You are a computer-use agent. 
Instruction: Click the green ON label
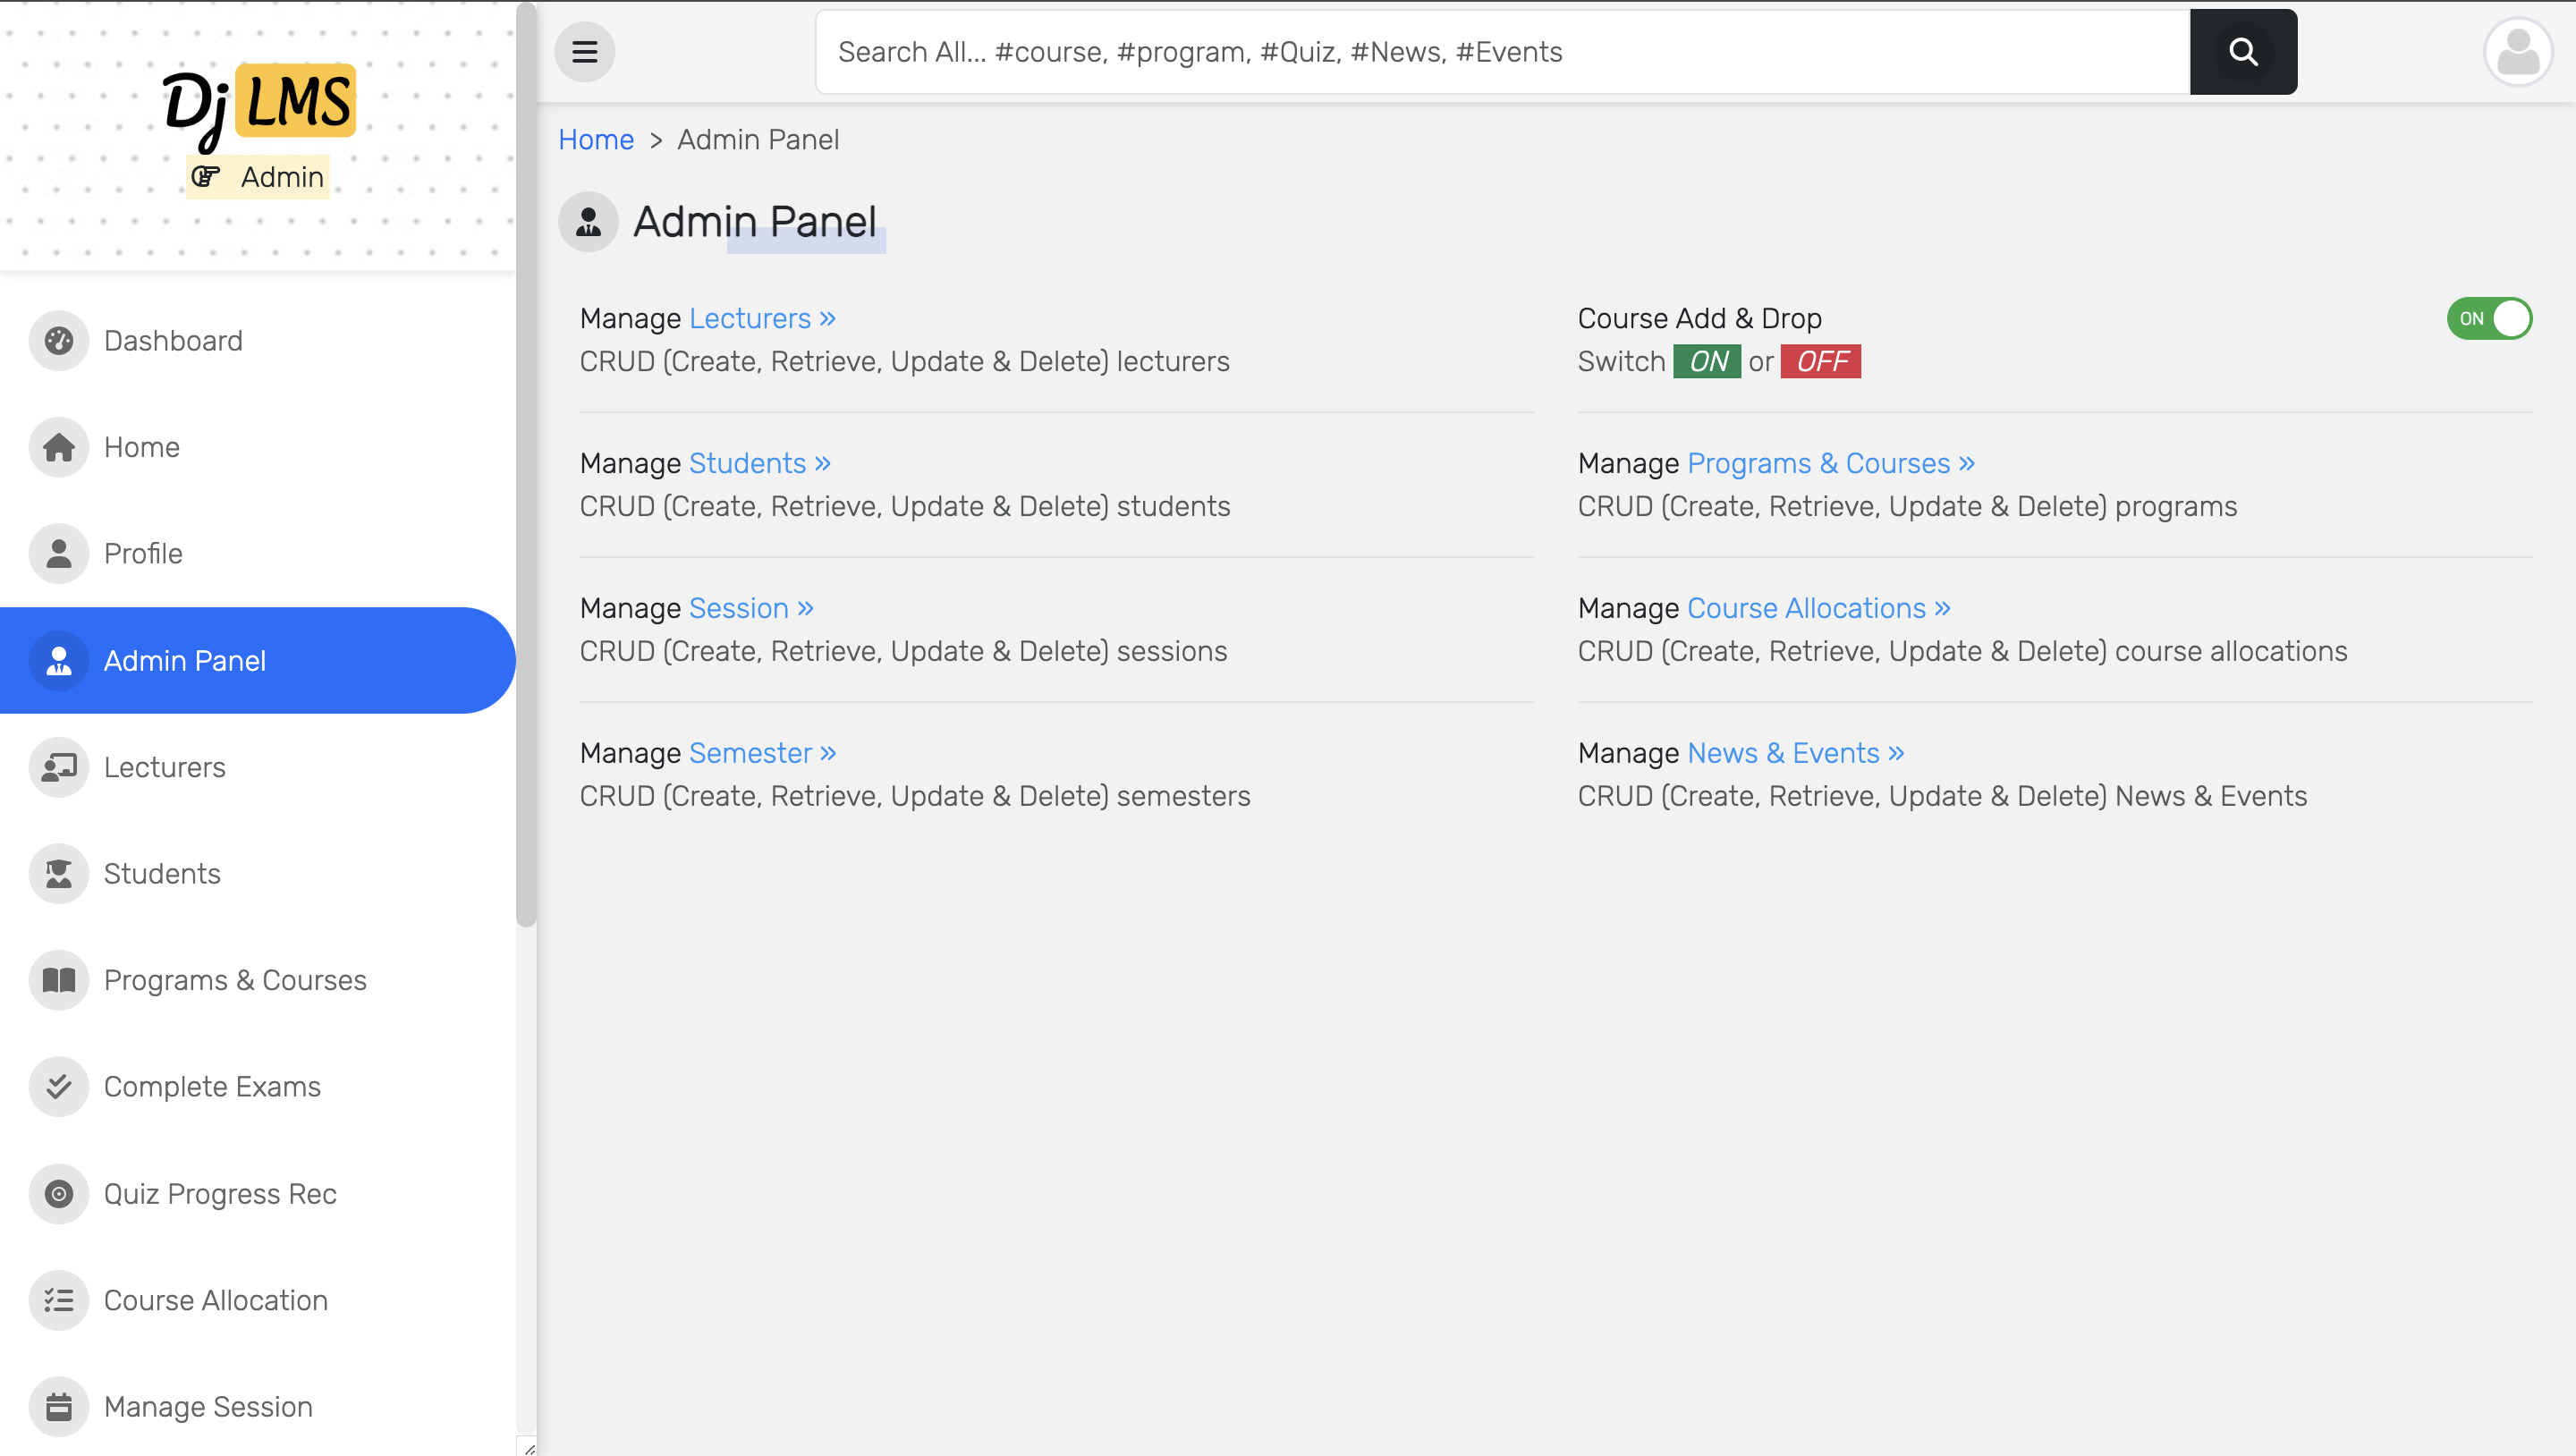(1707, 361)
